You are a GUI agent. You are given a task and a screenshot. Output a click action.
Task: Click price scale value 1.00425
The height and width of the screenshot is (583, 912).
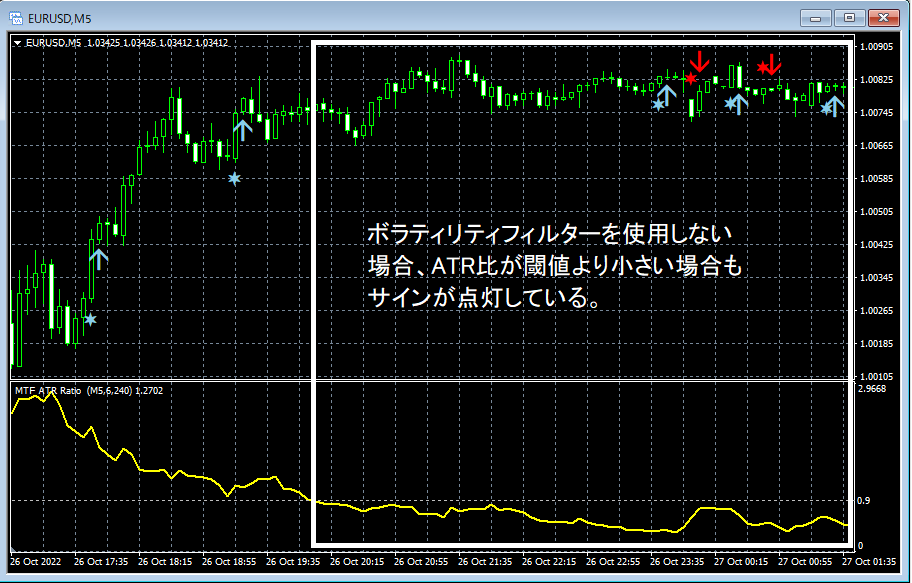click(876, 245)
